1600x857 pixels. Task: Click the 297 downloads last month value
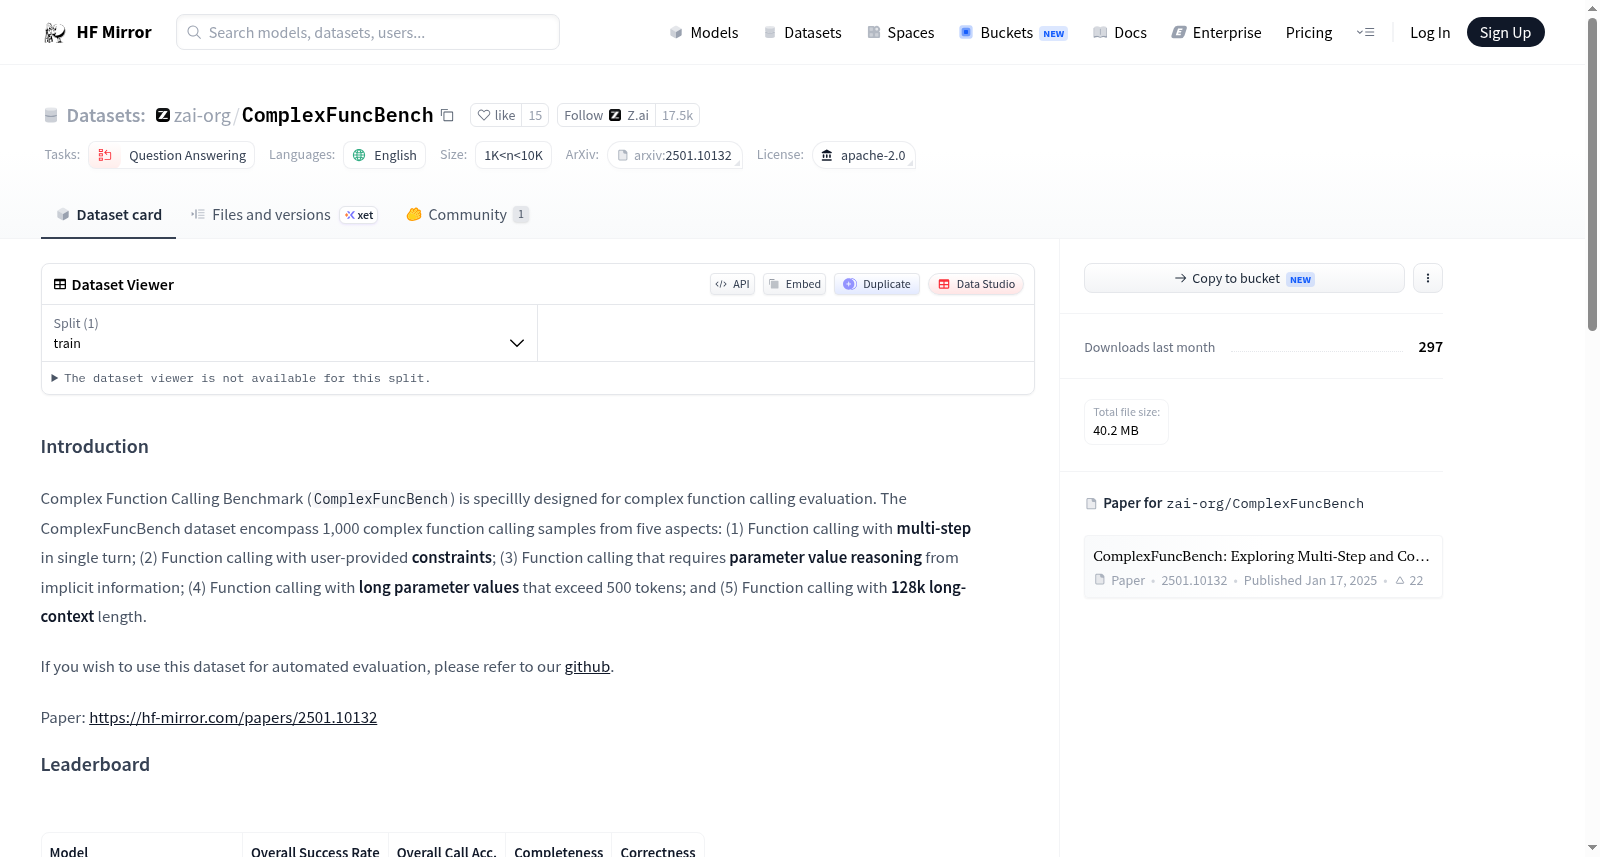point(1430,347)
